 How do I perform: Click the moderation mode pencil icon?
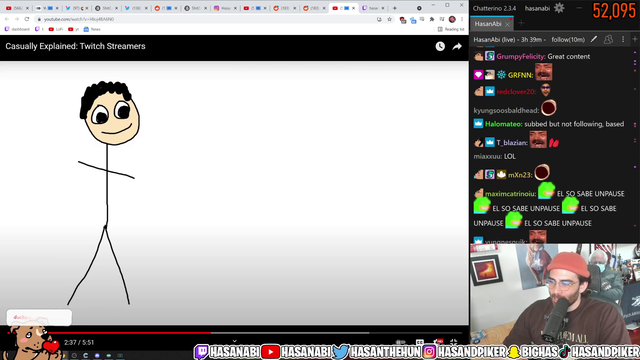(594, 39)
